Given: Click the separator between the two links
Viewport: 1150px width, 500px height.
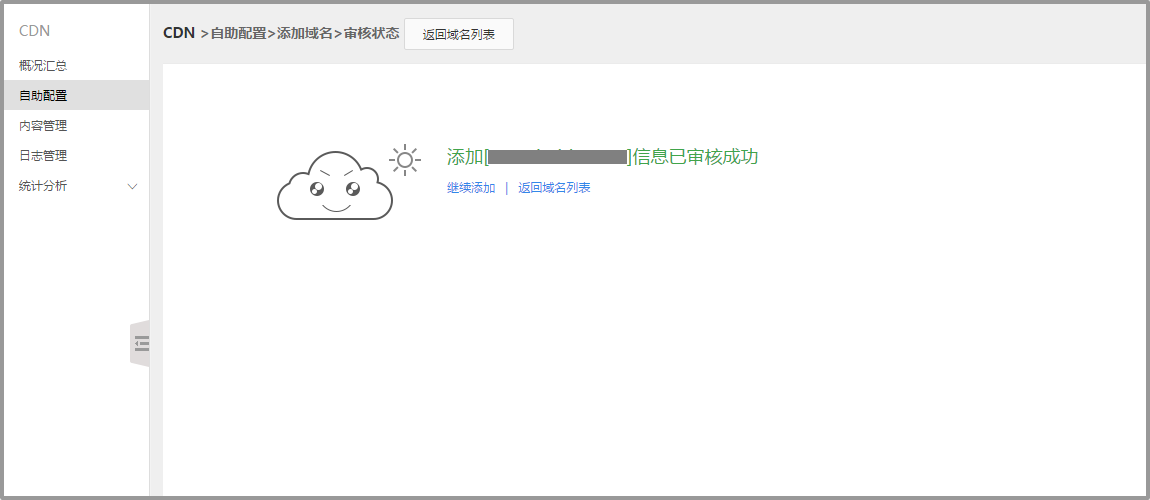Looking at the screenshot, I should point(506,188).
